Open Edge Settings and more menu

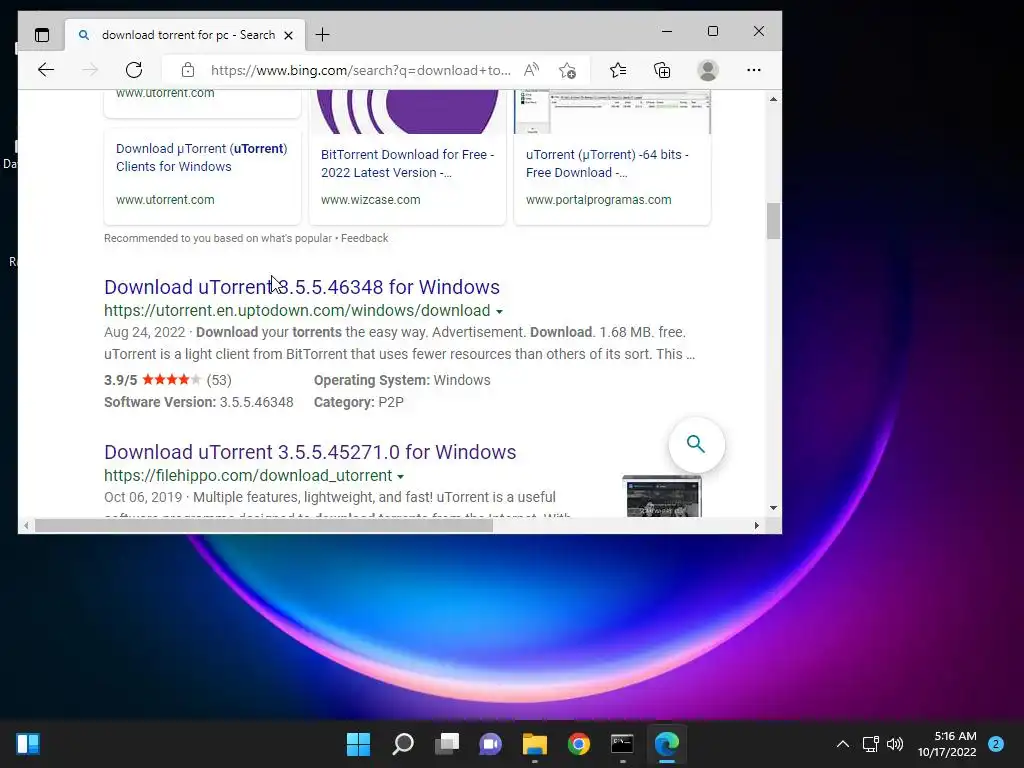click(754, 70)
